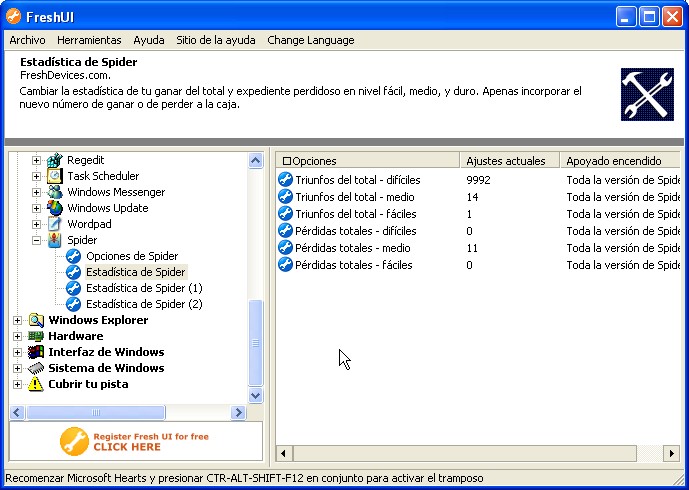Click the options list scroll right arrow
The width and height of the screenshot is (689, 490).
tap(672, 453)
